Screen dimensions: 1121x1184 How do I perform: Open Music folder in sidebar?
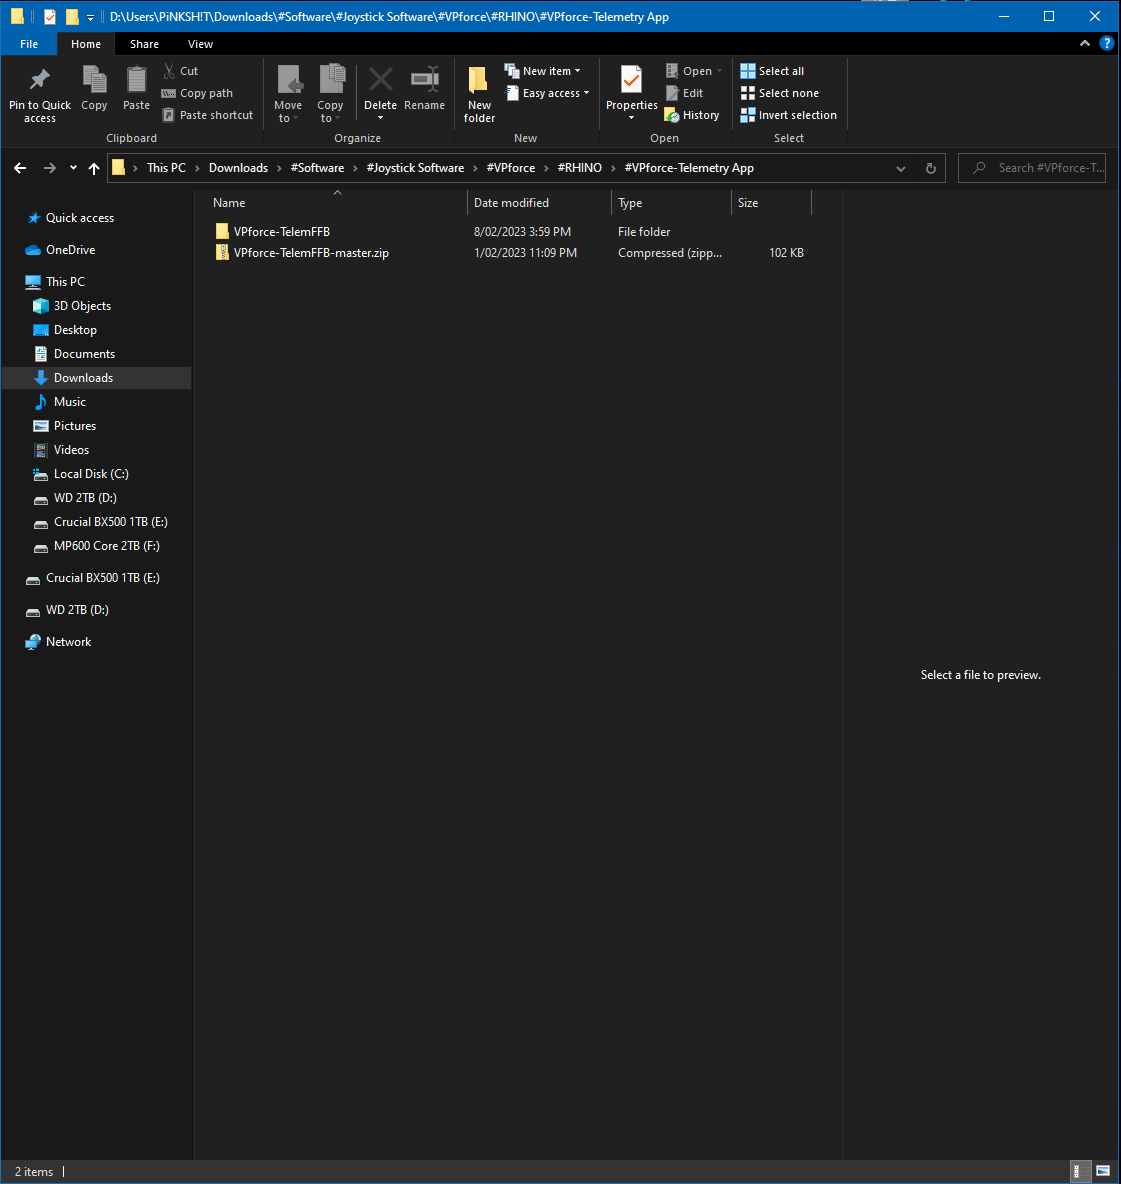coord(69,402)
